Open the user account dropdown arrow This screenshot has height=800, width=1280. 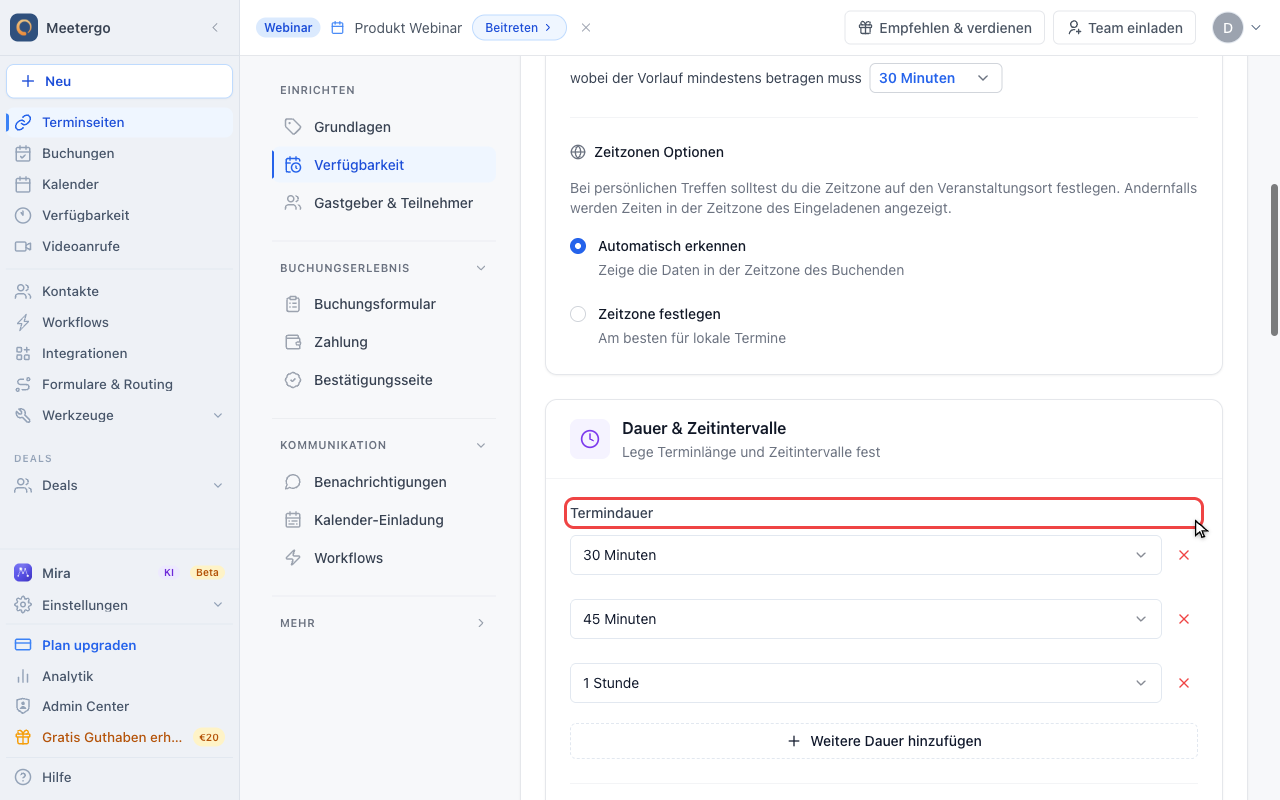tap(1256, 28)
